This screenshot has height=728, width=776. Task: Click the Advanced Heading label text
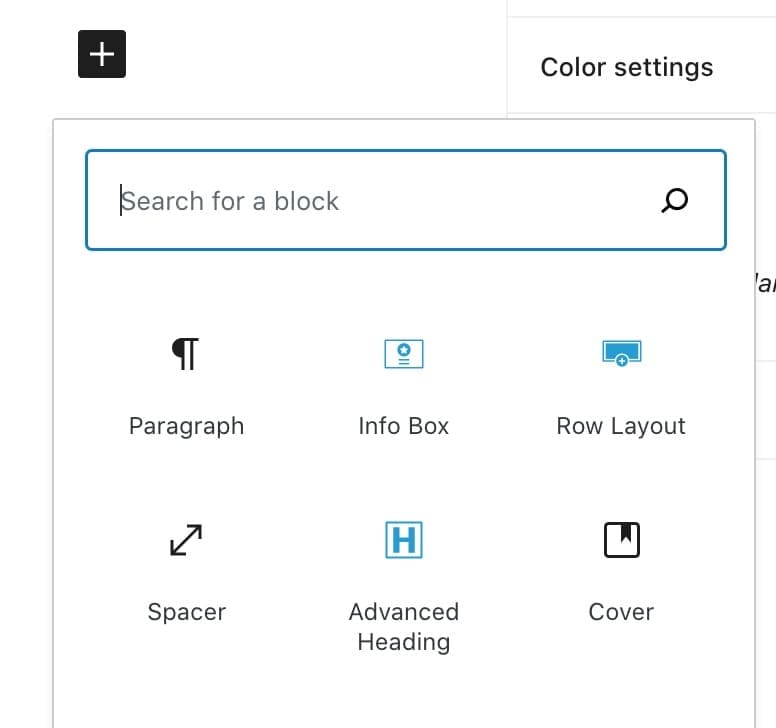(x=404, y=627)
